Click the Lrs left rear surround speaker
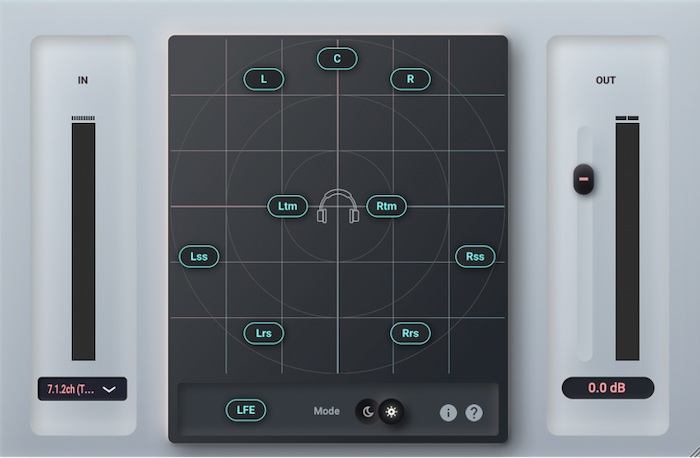 pos(264,333)
